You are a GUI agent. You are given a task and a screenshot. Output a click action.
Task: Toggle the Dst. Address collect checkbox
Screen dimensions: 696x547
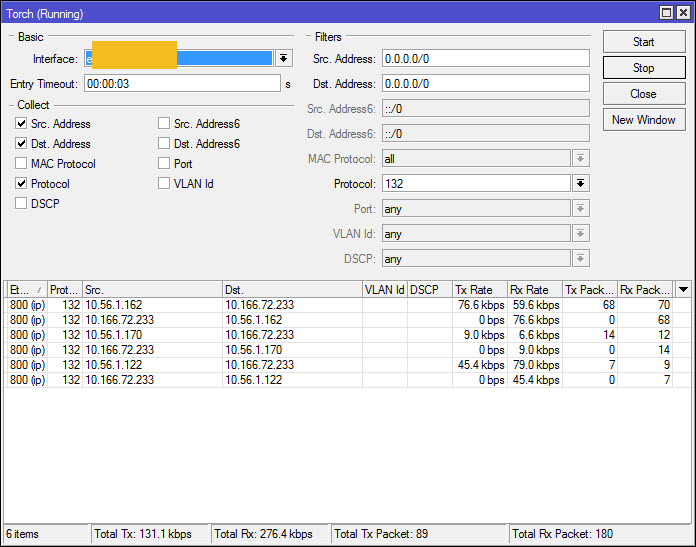pos(21,143)
